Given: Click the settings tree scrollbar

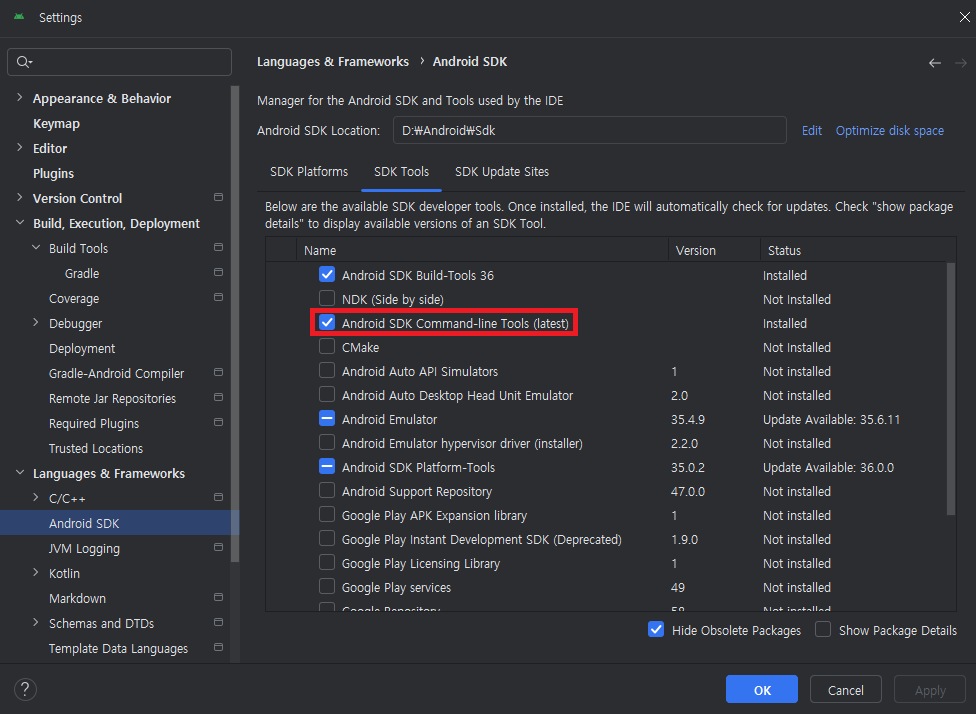Looking at the screenshot, I should click(235, 324).
